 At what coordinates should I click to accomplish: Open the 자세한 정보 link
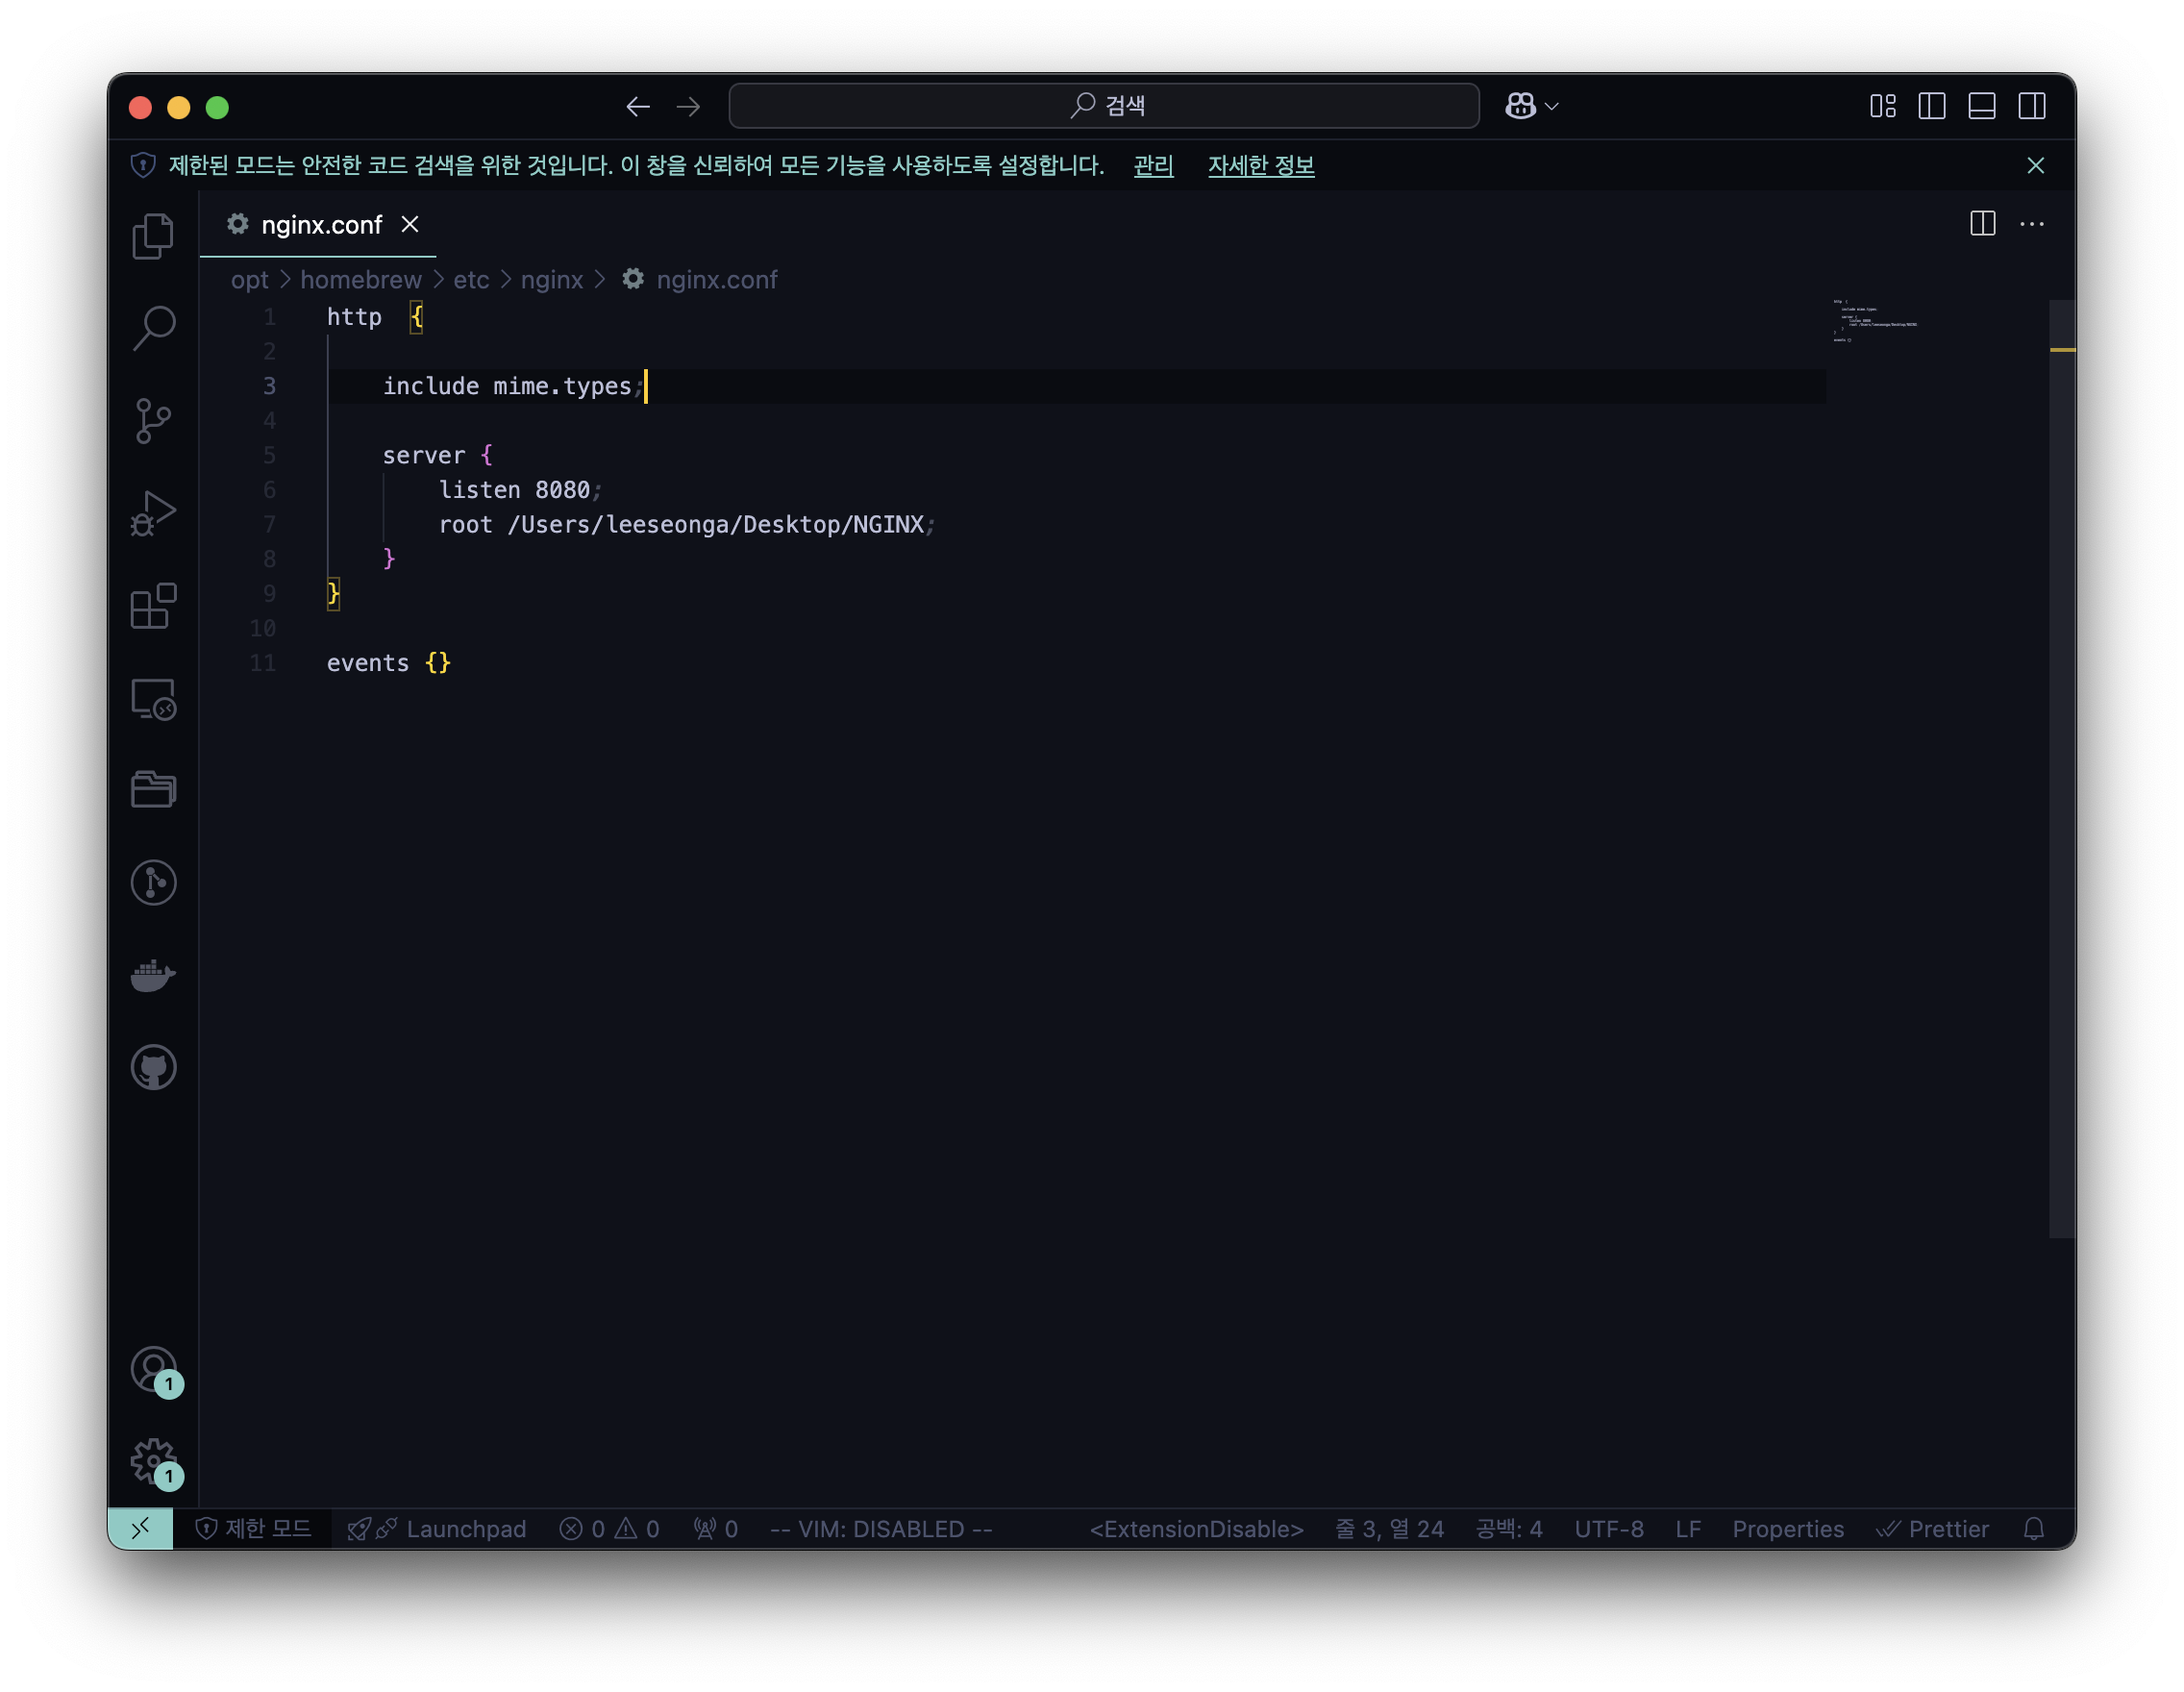pos(1260,166)
